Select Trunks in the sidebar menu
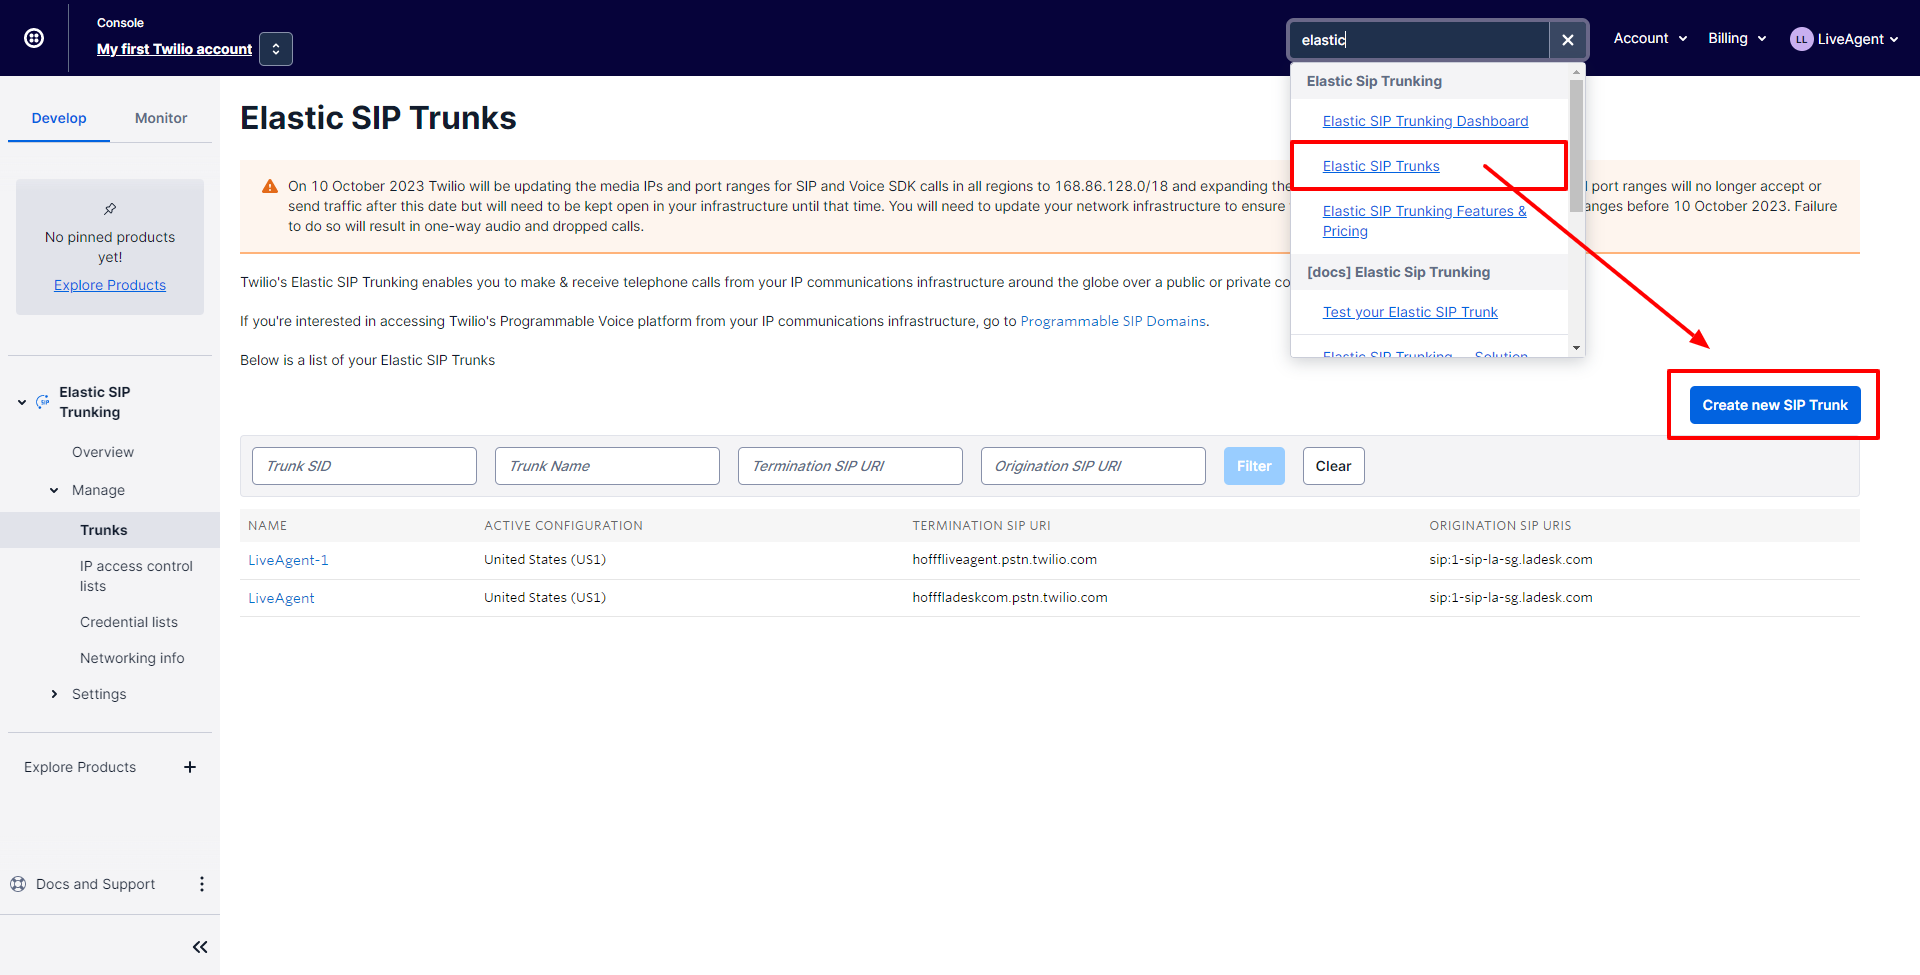This screenshot has width=1920, height=975. (104, 530)
